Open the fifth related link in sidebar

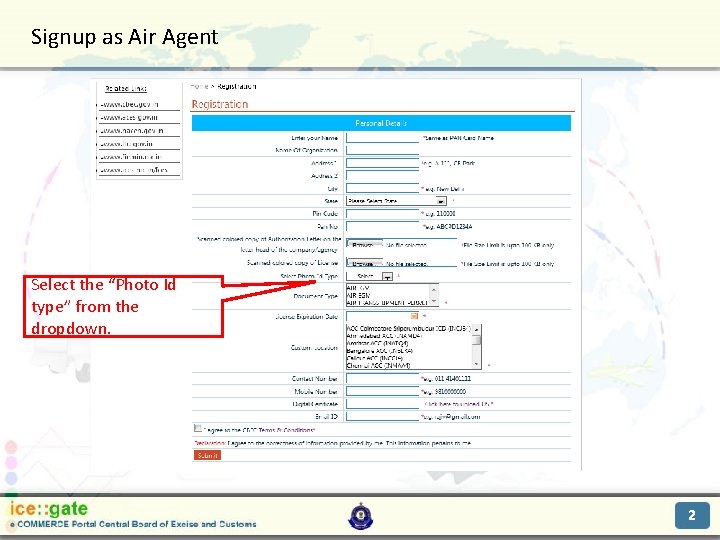[131, 157]
